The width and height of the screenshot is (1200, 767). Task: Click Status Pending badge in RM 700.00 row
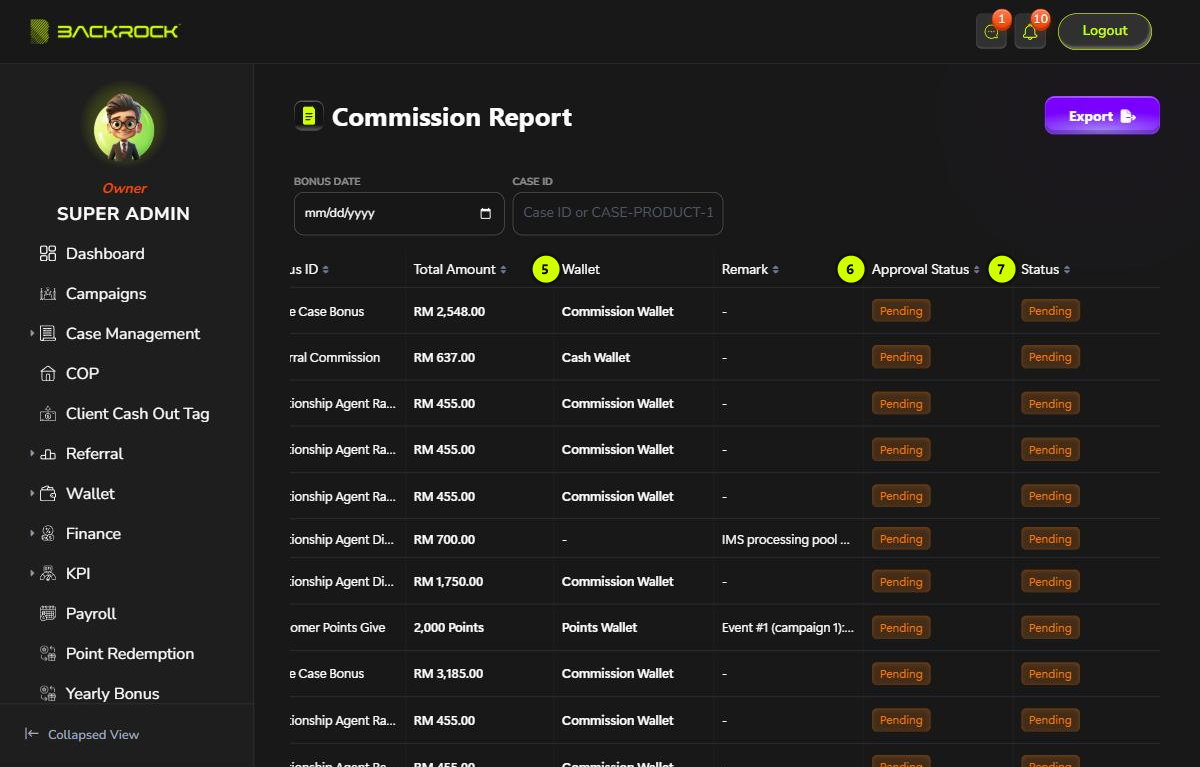click(1050, 539)
